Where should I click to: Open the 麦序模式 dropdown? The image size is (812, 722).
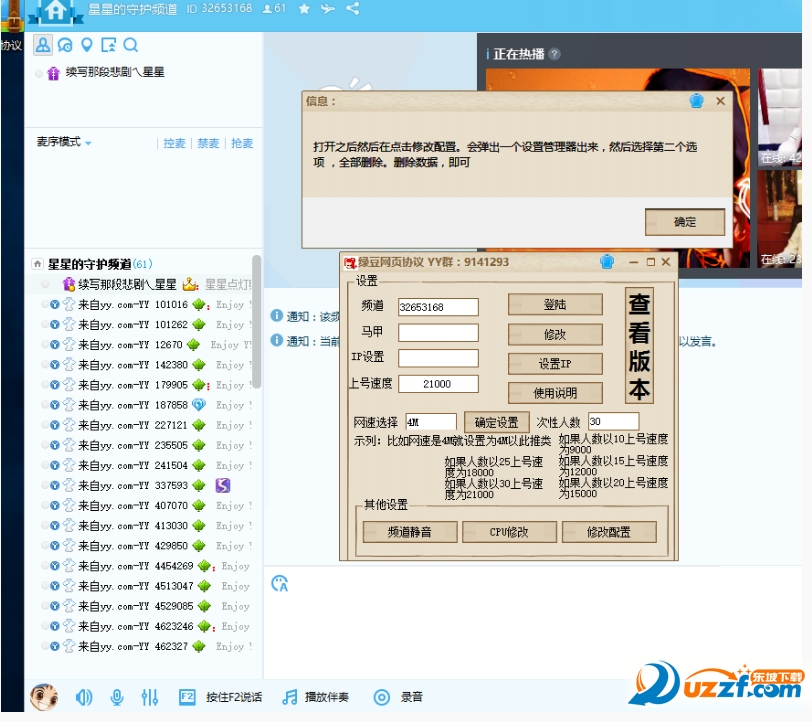click(63, 142)
